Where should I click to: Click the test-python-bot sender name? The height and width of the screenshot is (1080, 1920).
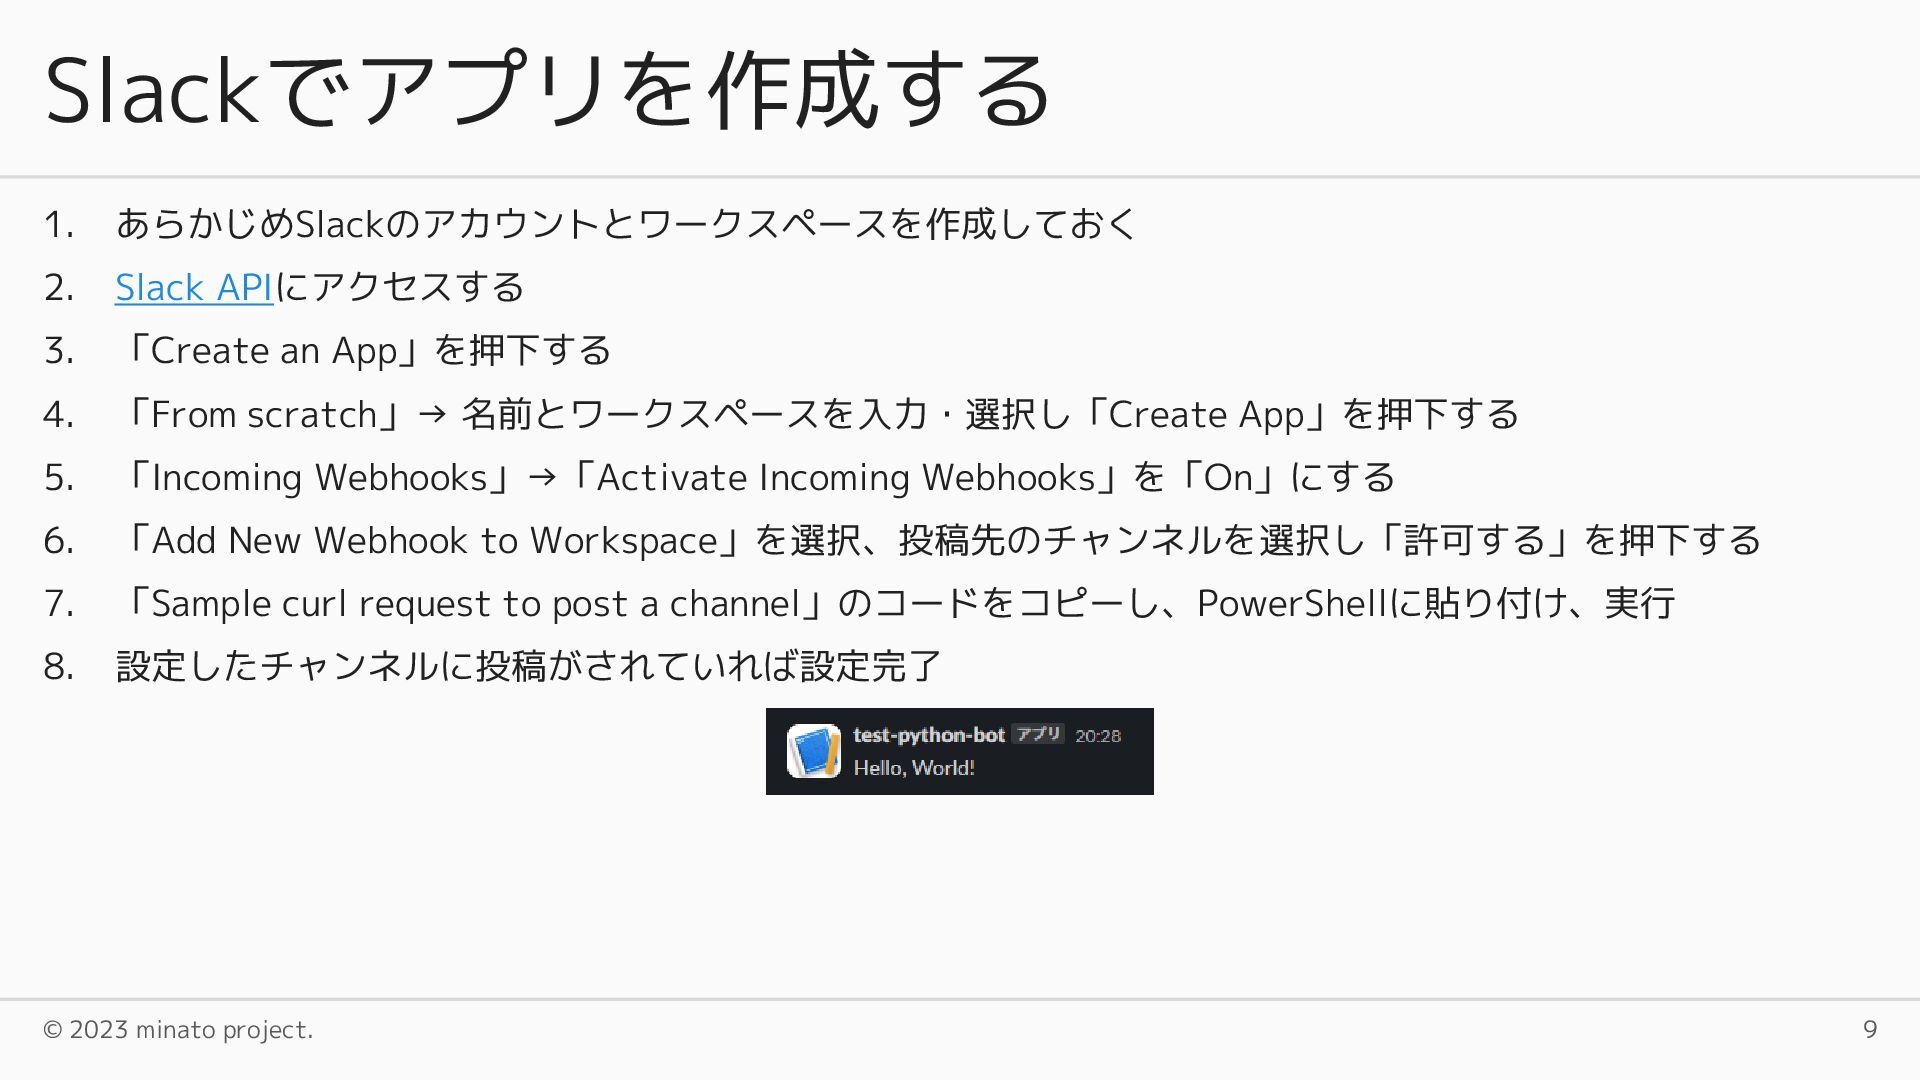click(x=928, y=735)
